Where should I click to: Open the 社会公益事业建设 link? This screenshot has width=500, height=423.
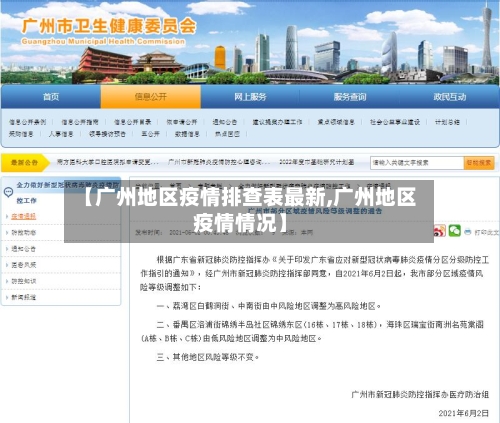point(395,122)
